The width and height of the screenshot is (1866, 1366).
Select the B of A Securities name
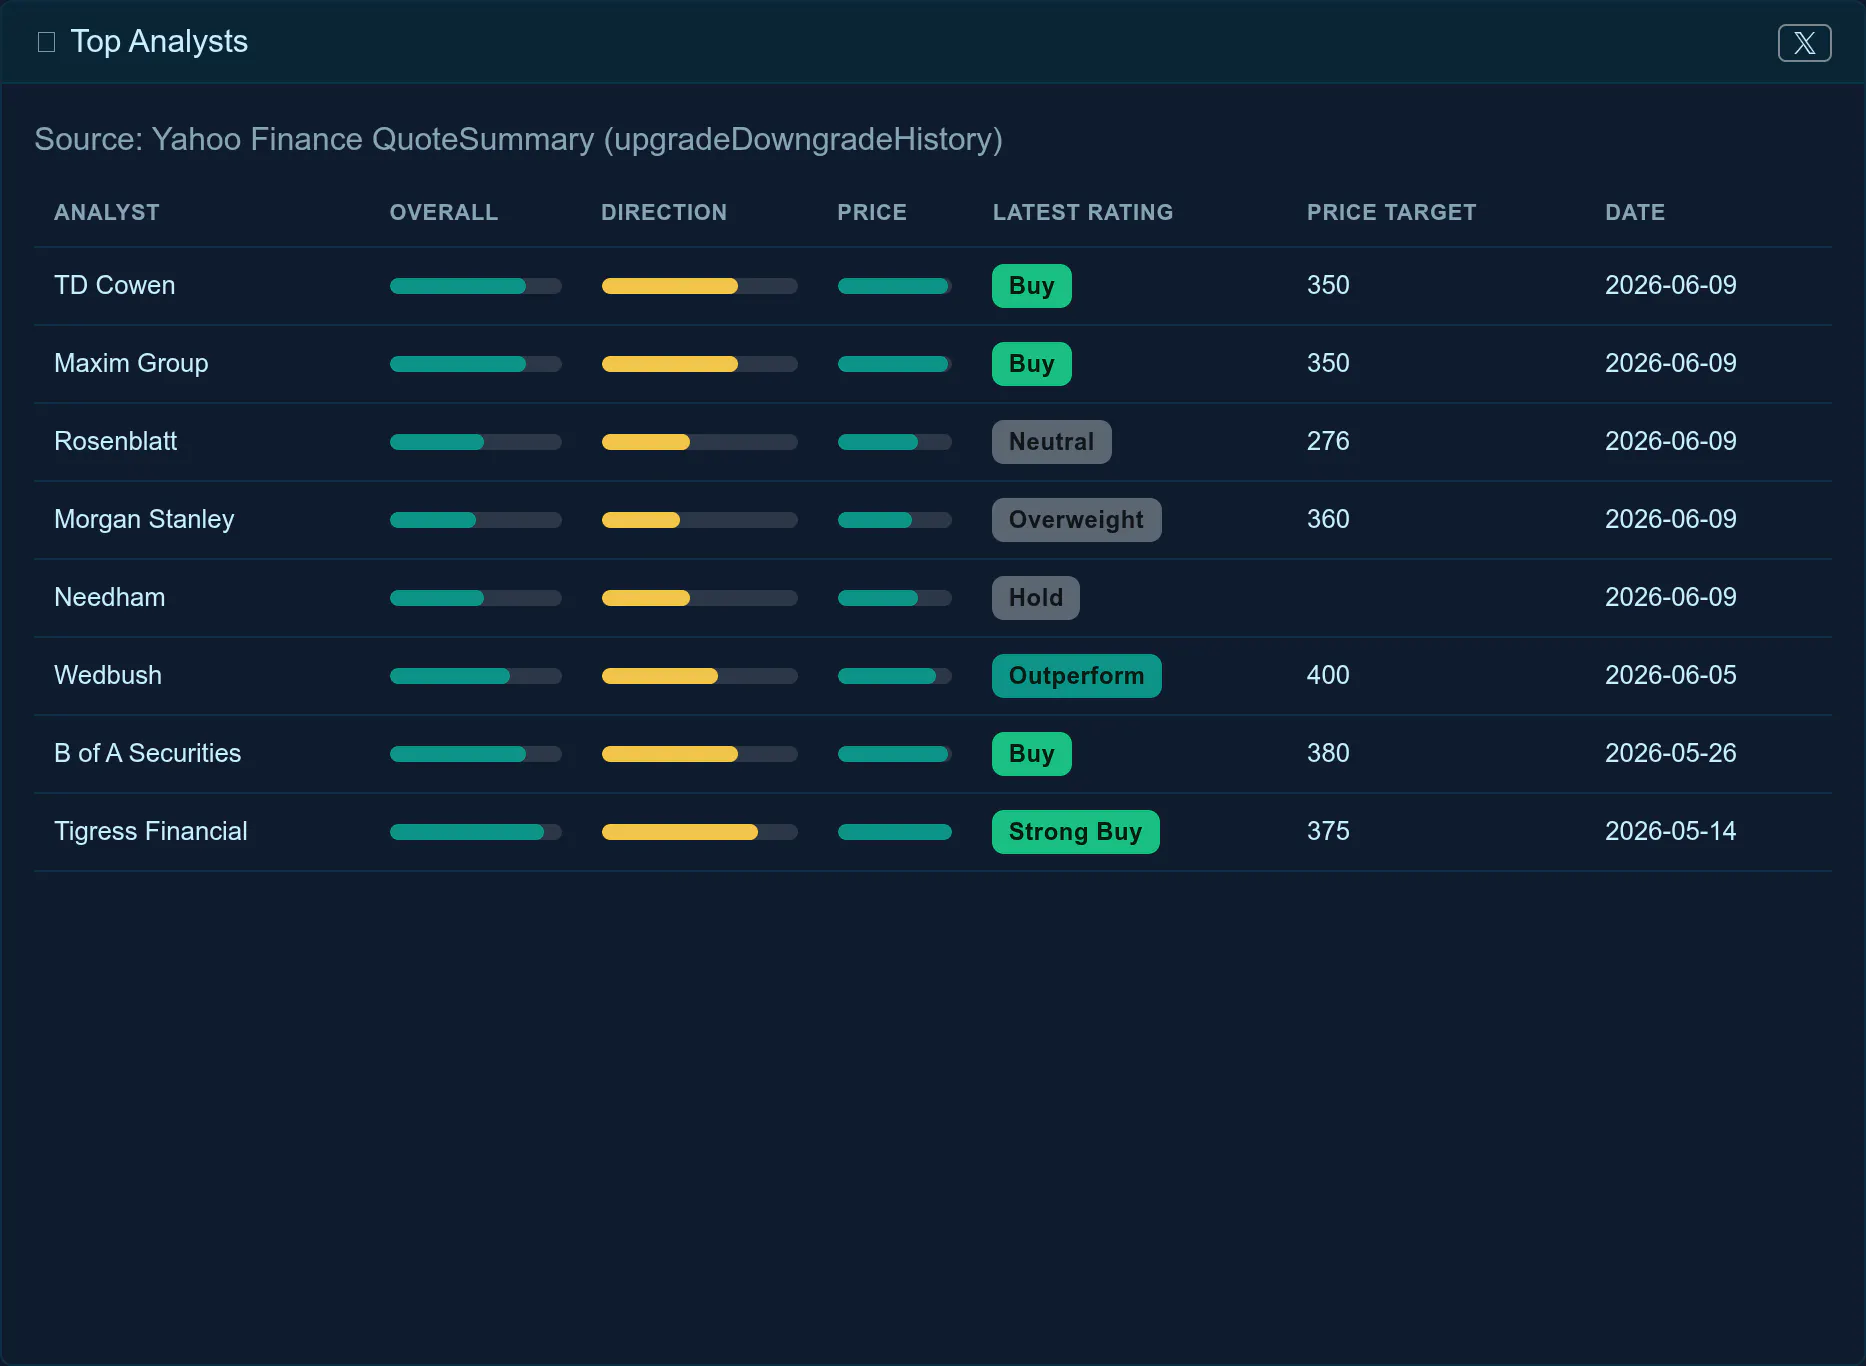tap(148, 753)
